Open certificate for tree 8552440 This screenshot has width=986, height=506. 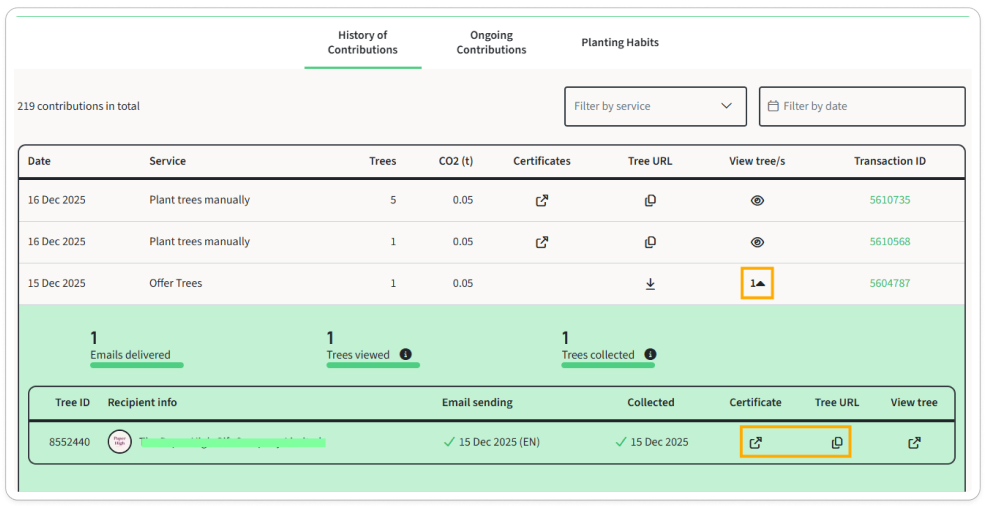756,443
